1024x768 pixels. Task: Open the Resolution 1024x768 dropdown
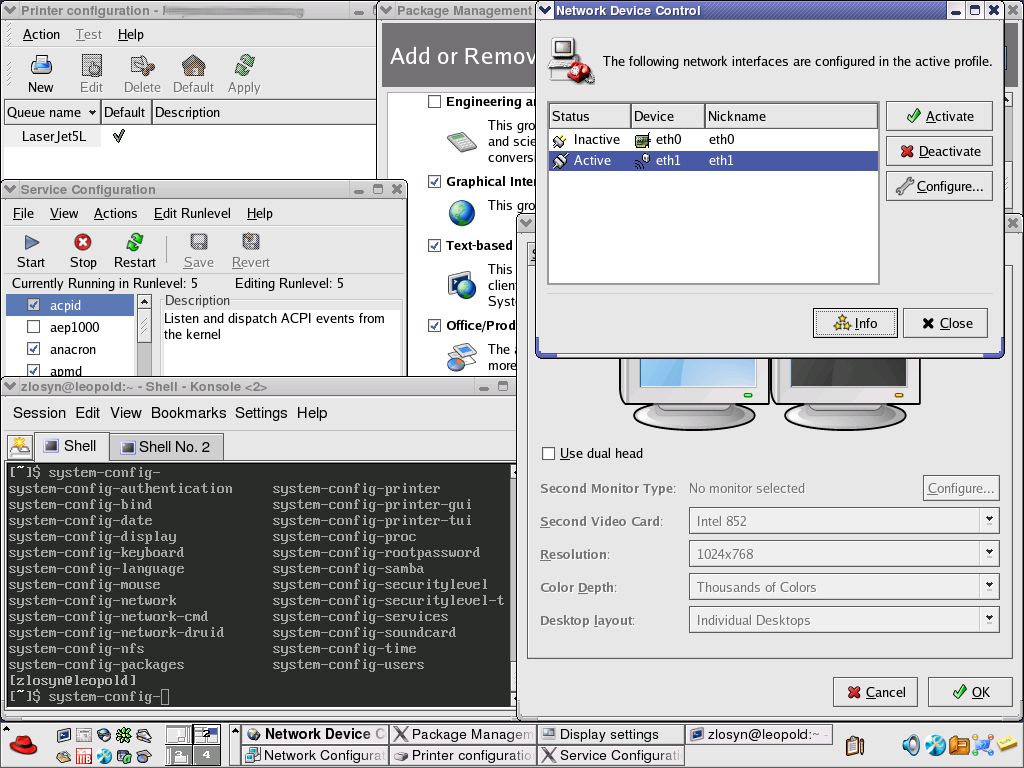pyautogui.click(x=844, y=554)
